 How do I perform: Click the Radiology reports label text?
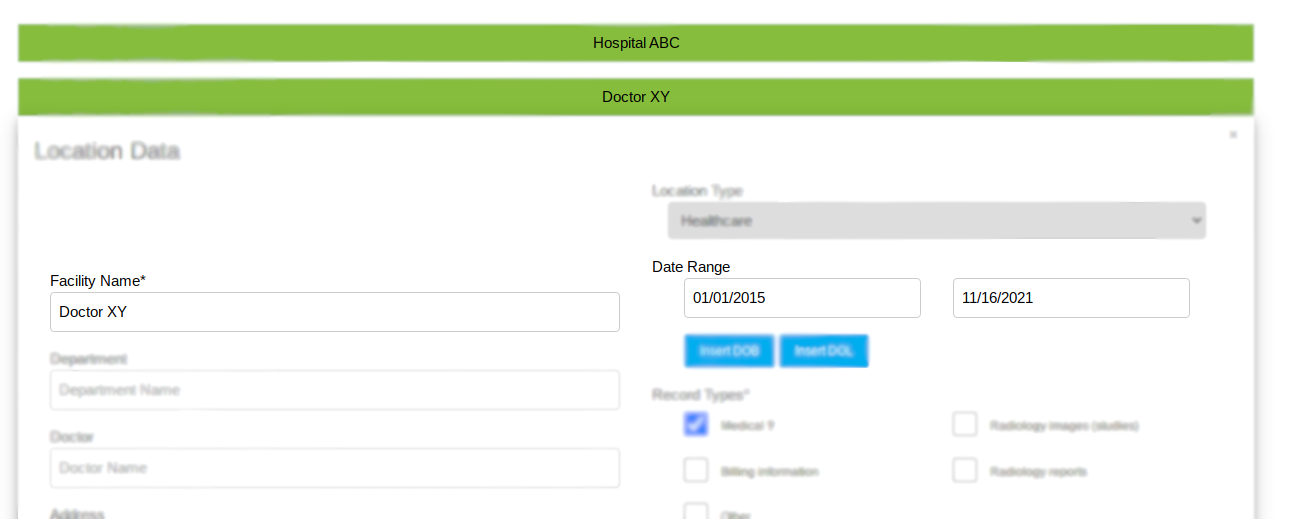pos(1037,472)
